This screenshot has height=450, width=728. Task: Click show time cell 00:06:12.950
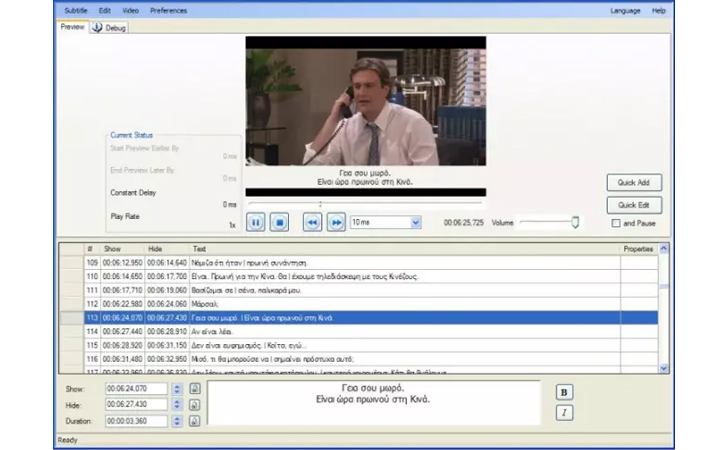122,263
